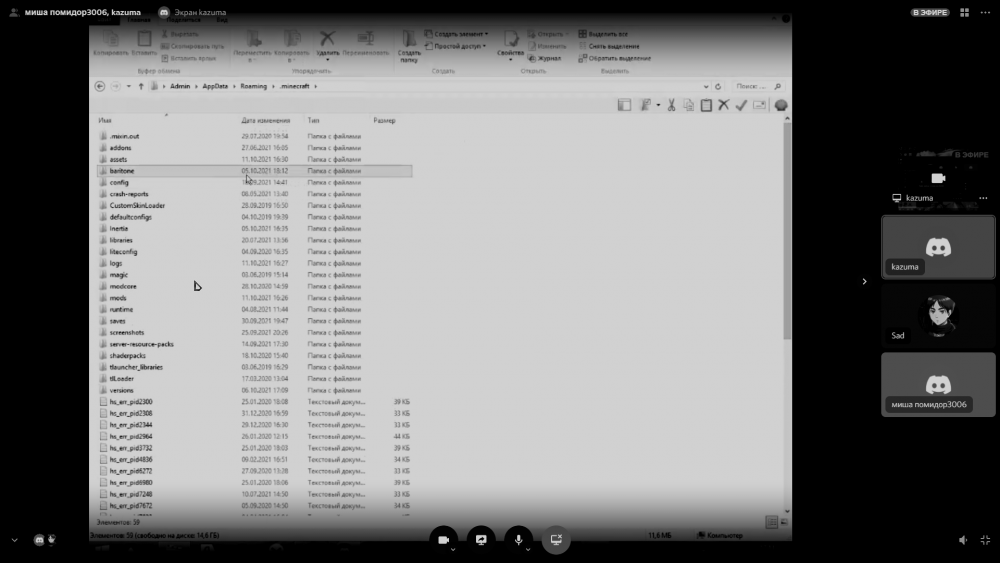Stop watching the stream with the monitor-x button

pos(556,539)
